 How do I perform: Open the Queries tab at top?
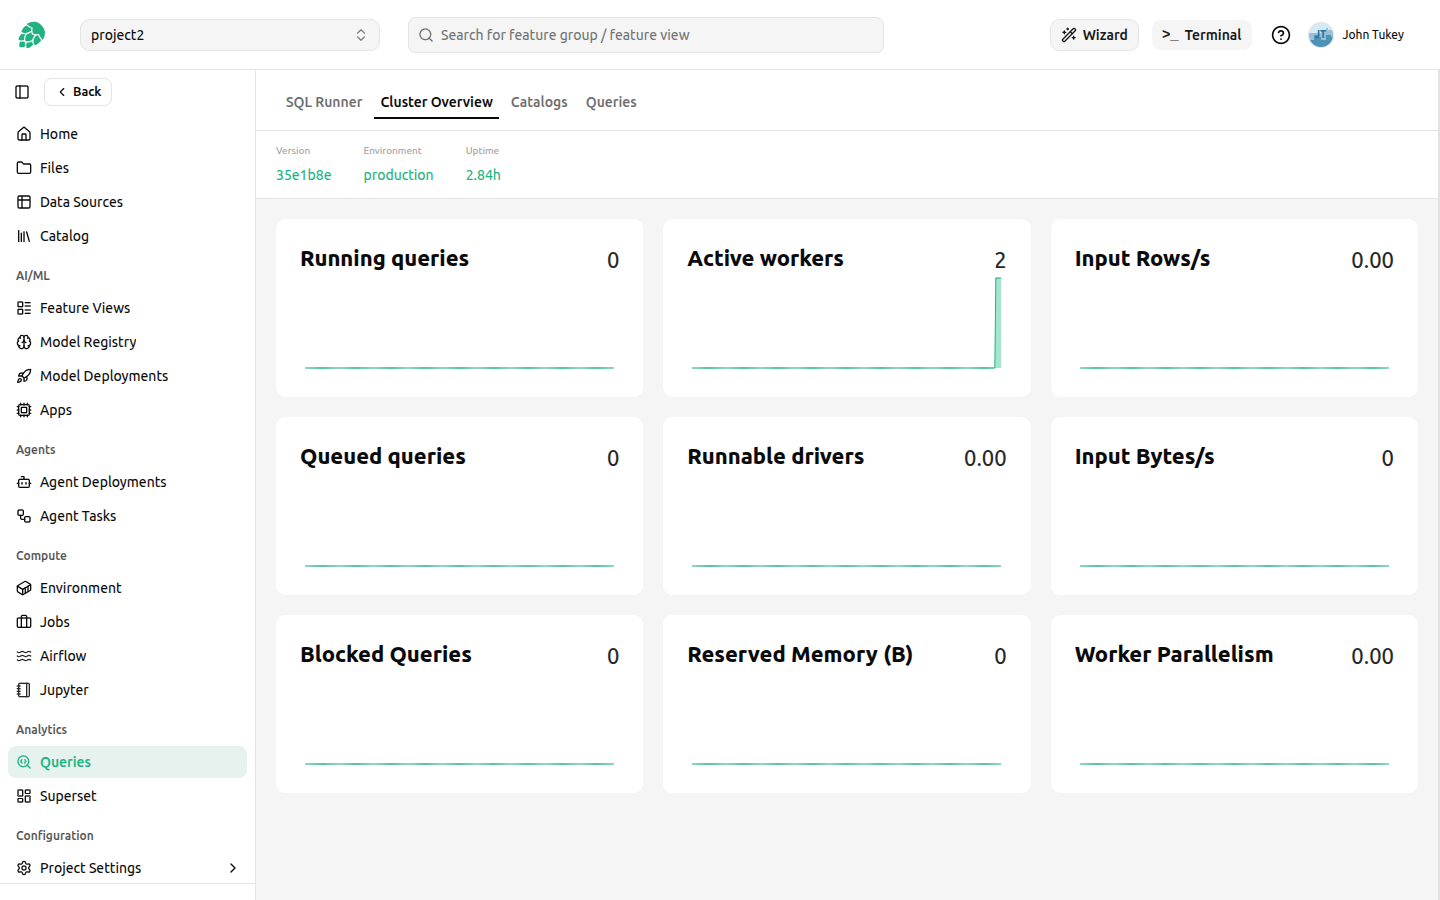click(611, 102)
